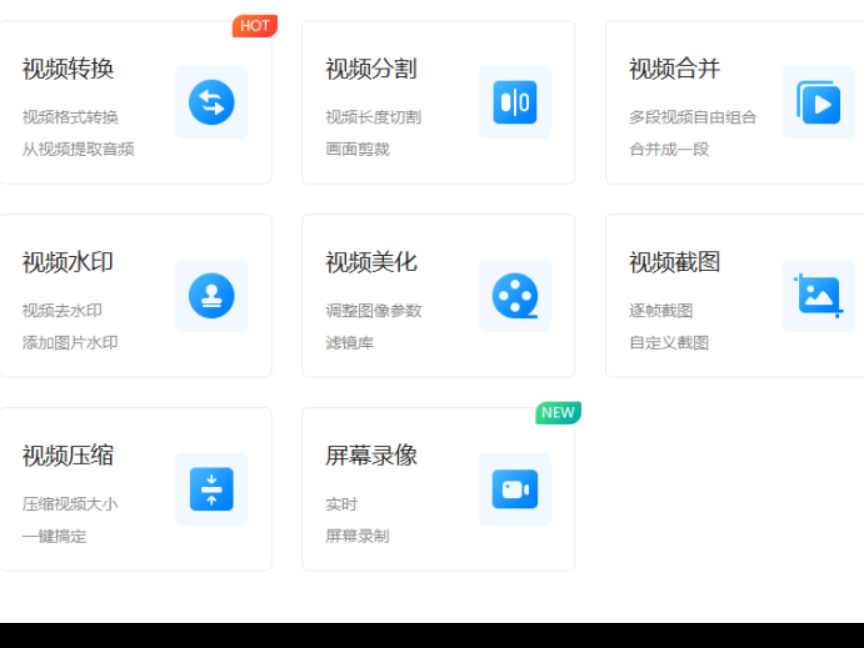Open the 视频截图 title
This screenshot has width=864, height=648.
pyautogui.click(x=674, y=263)
